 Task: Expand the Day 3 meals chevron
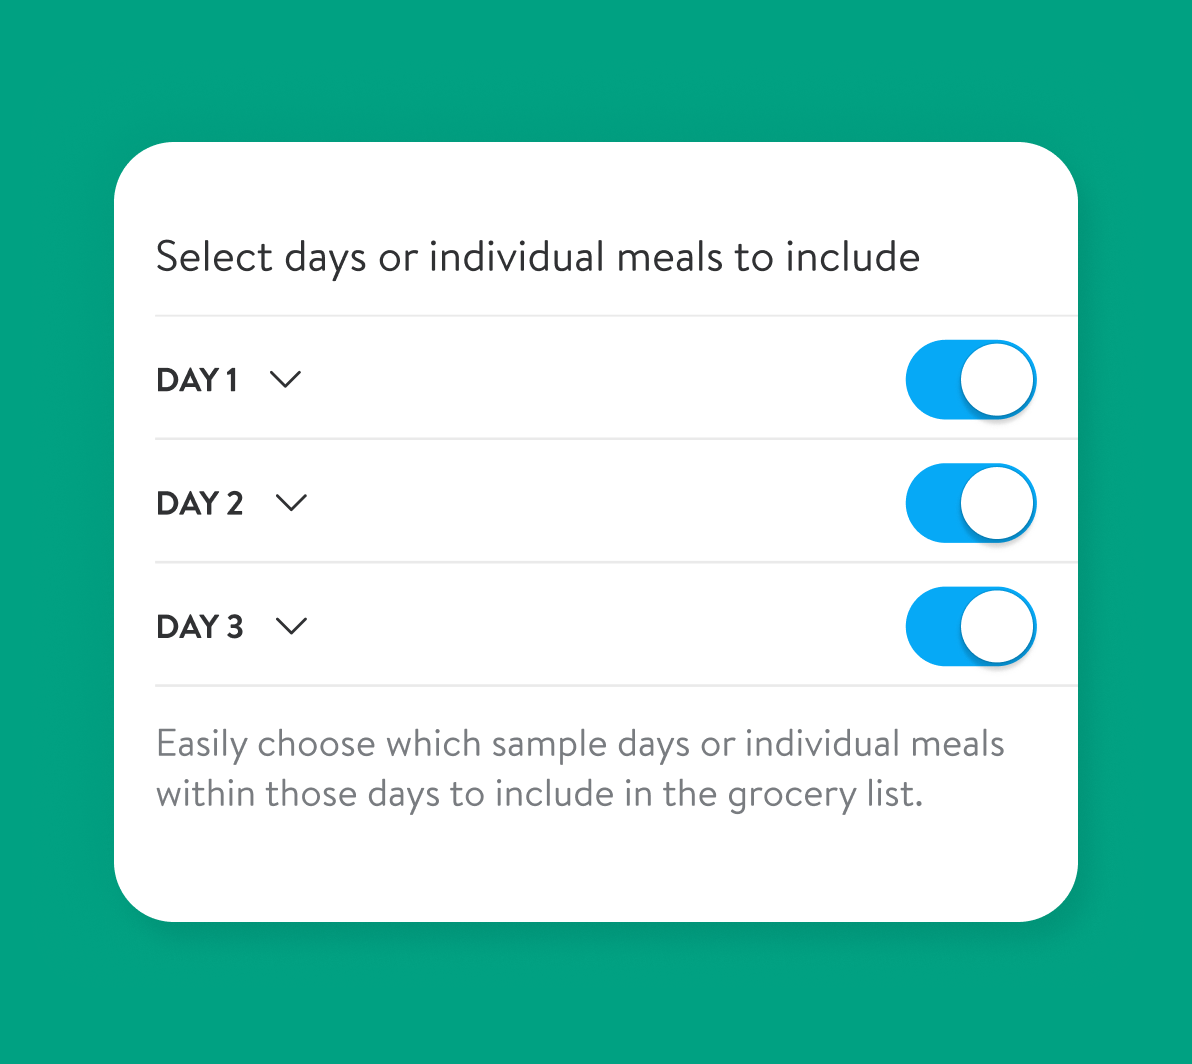pos(291,627)
